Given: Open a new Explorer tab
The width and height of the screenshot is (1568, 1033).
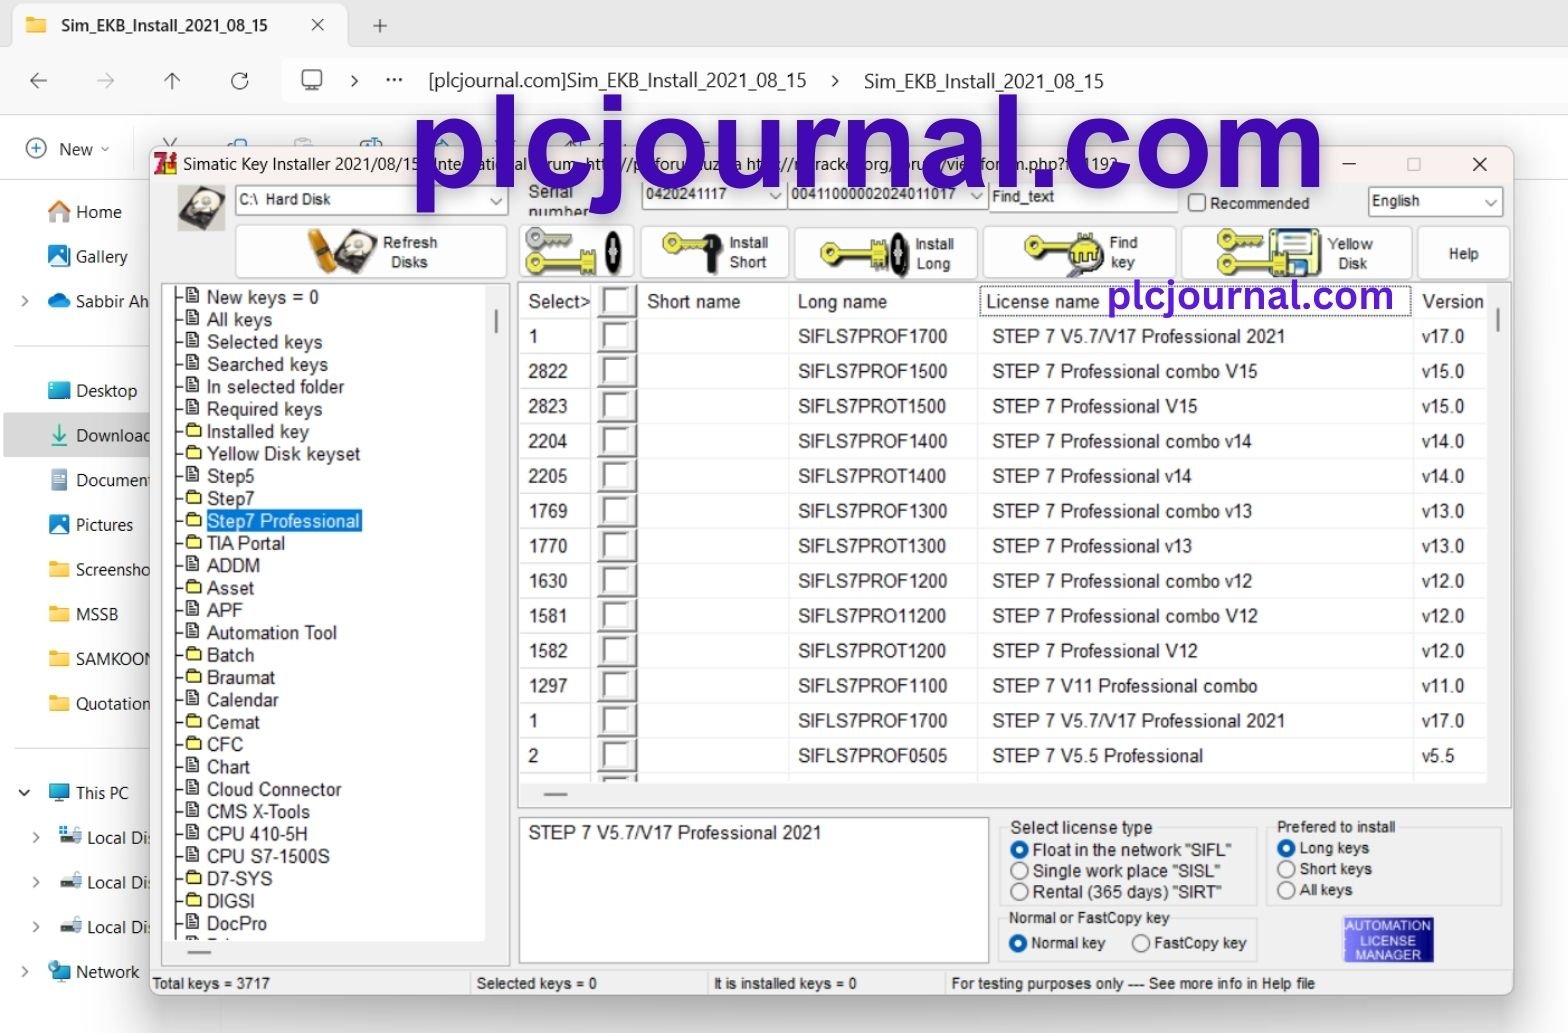Looking at the screenshot, I should 380,26.
